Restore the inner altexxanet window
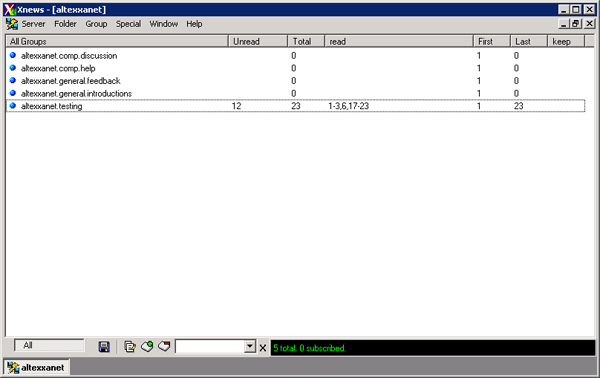600x378 pixels. [576, 24]
